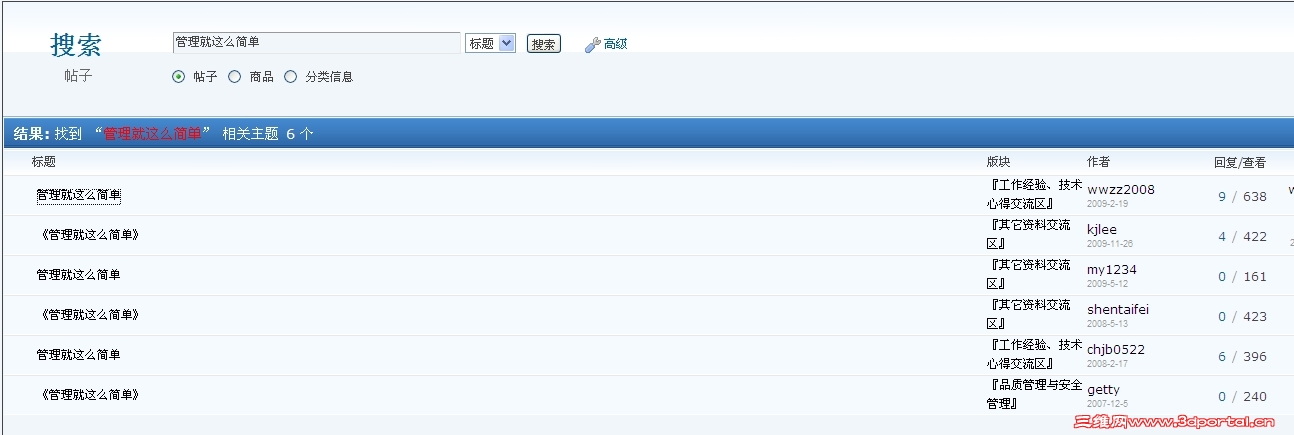Open the board 『品质管理与安全管理』 in getty's row

(1034, 395)
